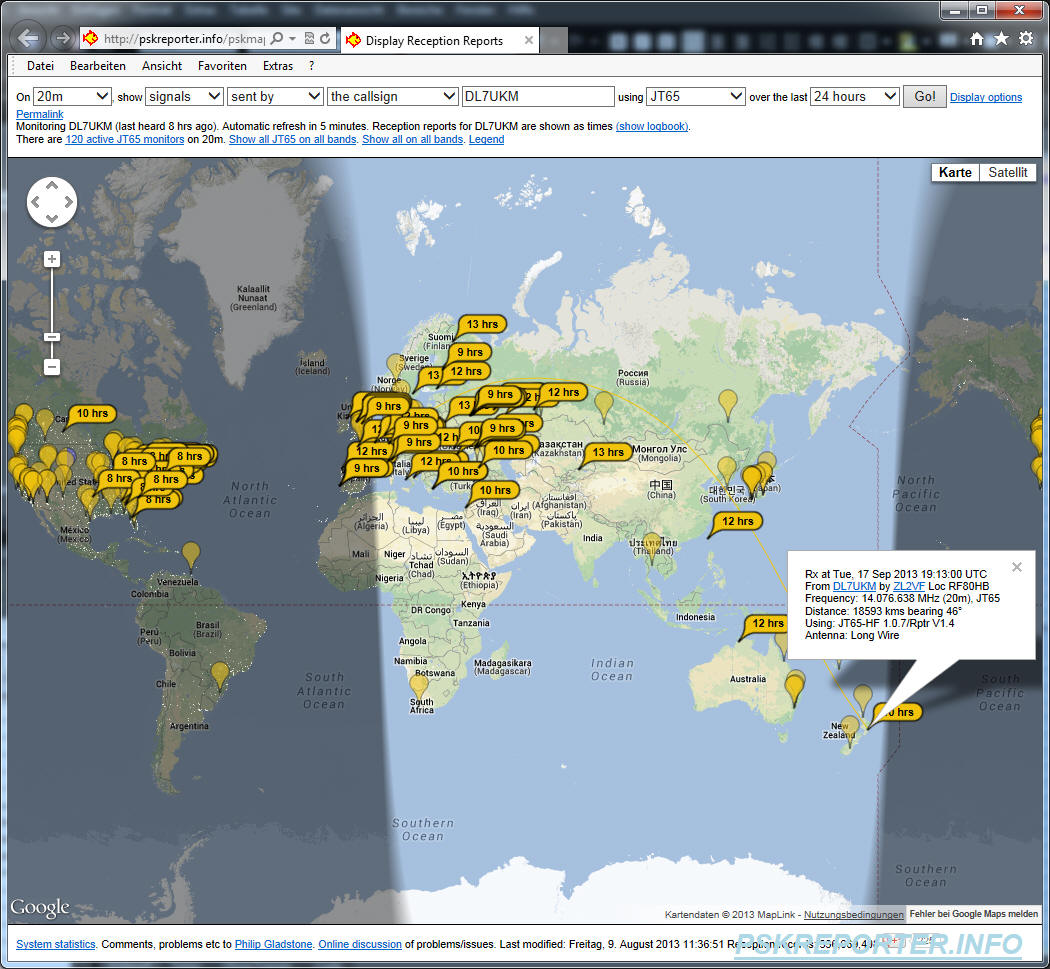
Task: Open the Ansicht menu
Action: [161, 66]
